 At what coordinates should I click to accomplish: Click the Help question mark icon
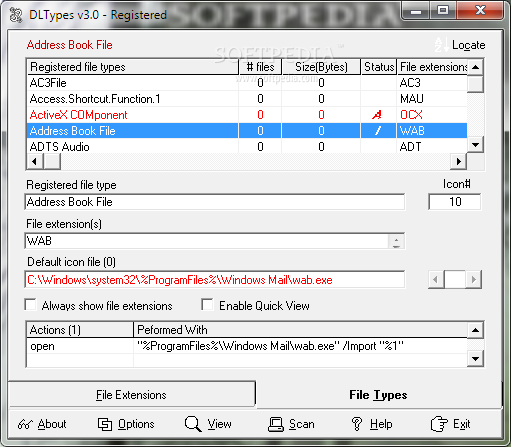tap(357, 424)
